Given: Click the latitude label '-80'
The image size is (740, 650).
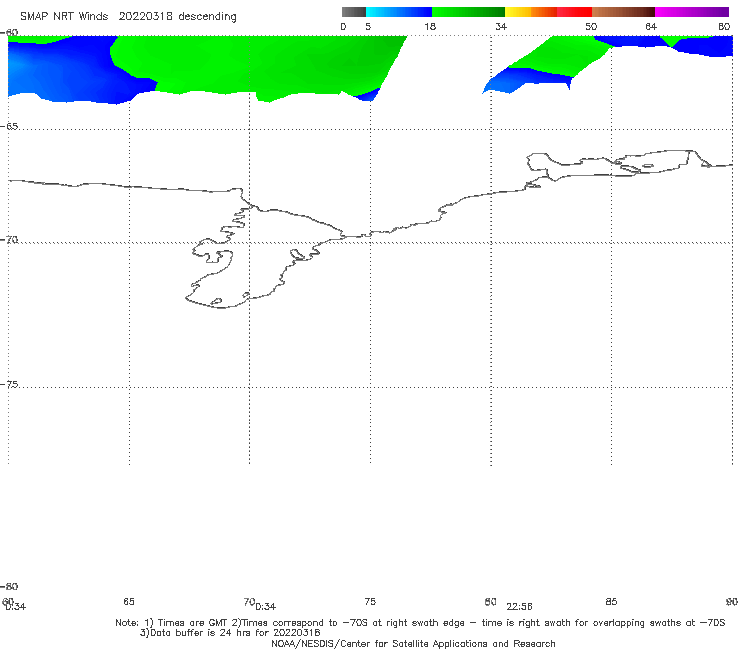Looking at the screenshot, I should pyautogui.click(x=9, y=586).
